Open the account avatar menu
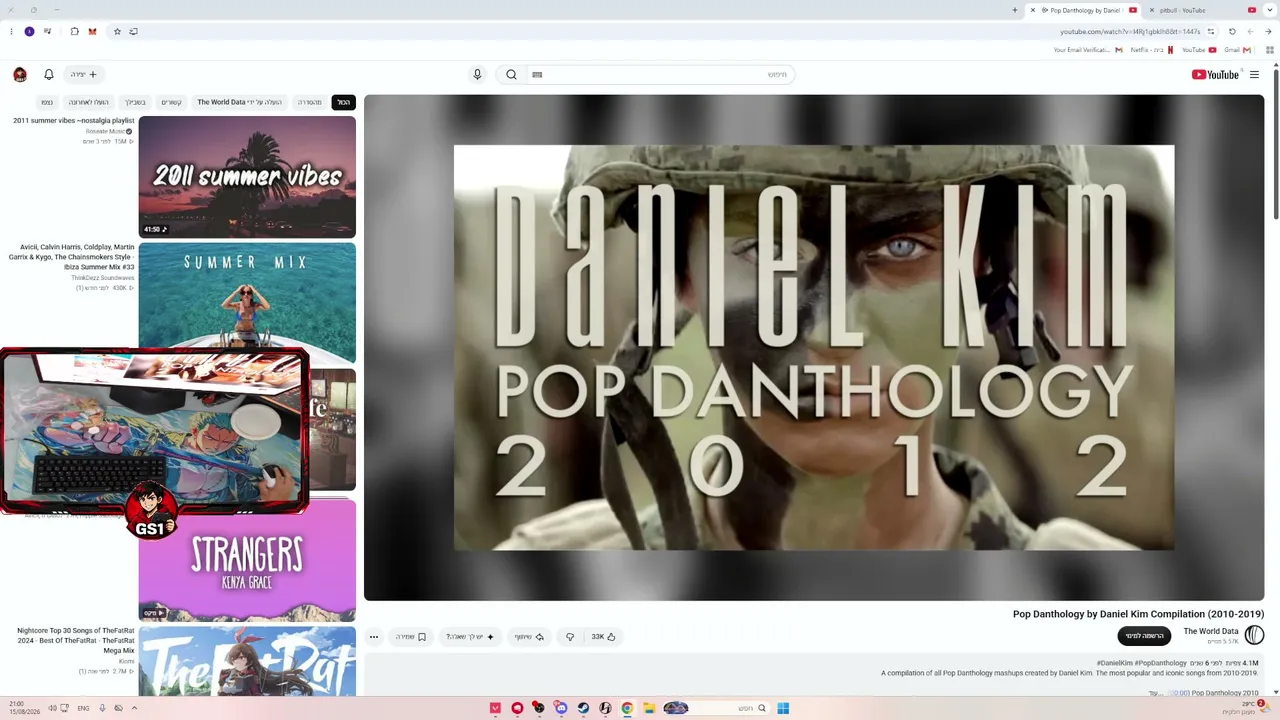This screenshot has height=720, width=1280. tap(20, 74)
